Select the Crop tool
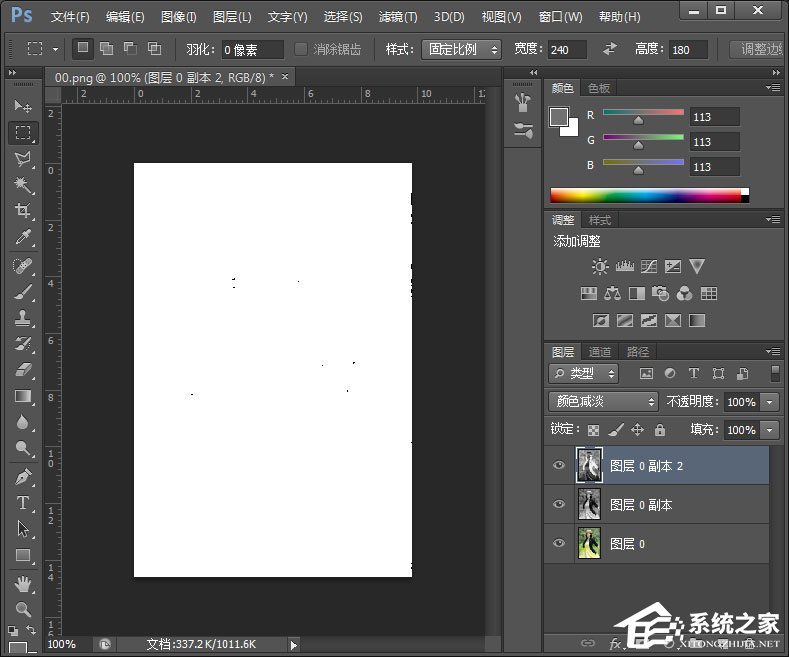The height and width of the screenshot is (657, 789). [x=23, y=210]
